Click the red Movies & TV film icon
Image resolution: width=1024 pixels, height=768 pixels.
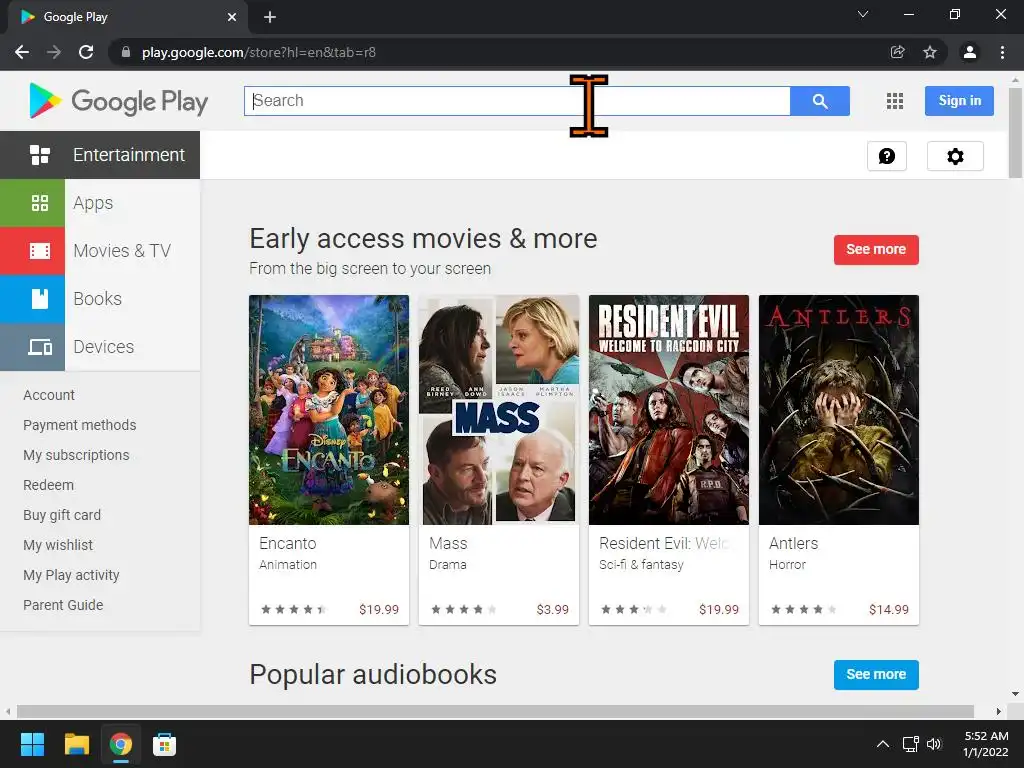(x=40, y=251)
